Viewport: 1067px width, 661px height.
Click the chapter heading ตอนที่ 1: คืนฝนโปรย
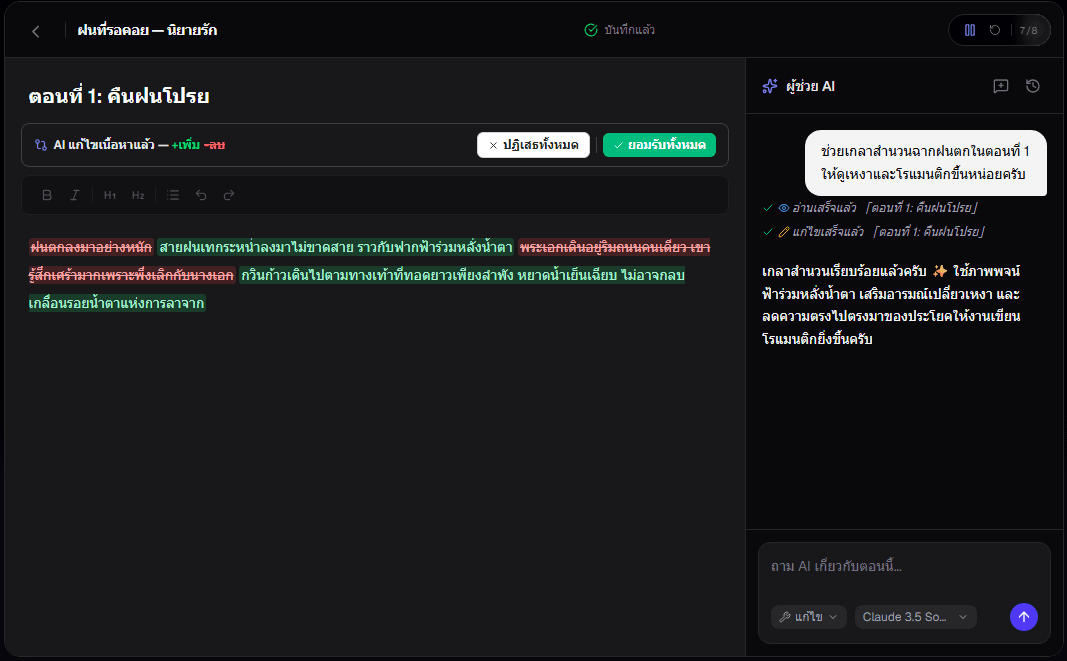118,96
